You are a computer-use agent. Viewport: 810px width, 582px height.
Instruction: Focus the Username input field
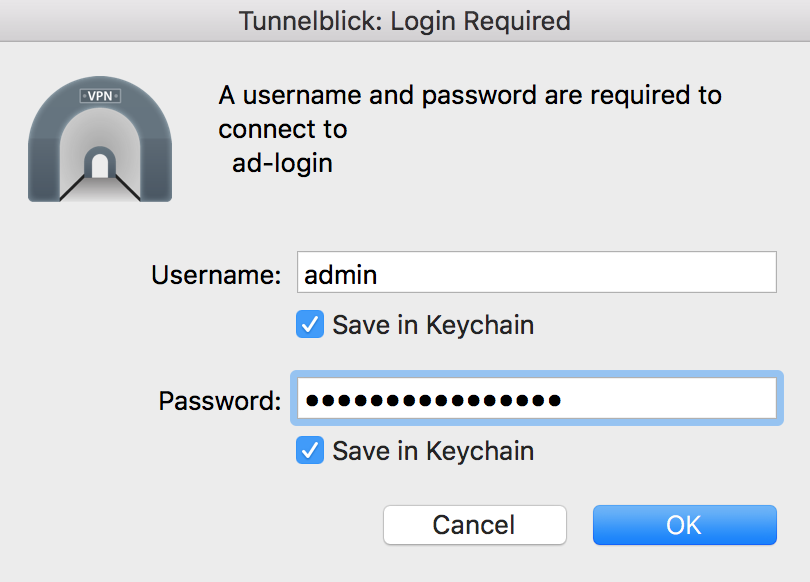click(x=537, y=272)
